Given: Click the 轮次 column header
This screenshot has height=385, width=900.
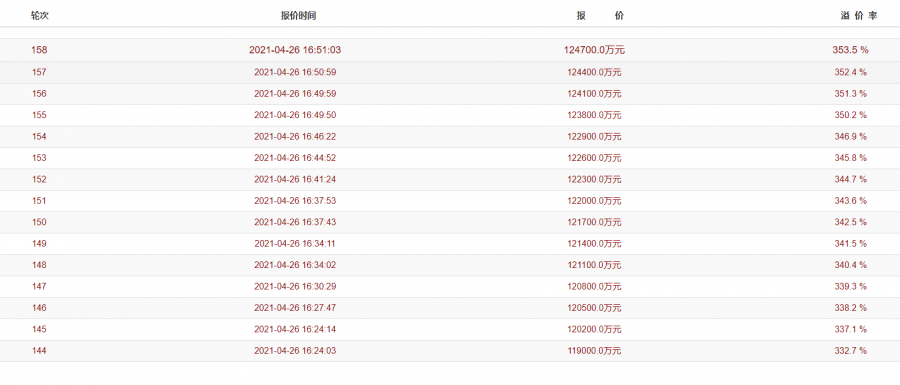Looking at the screenshot, I should (x=40, y=16).
